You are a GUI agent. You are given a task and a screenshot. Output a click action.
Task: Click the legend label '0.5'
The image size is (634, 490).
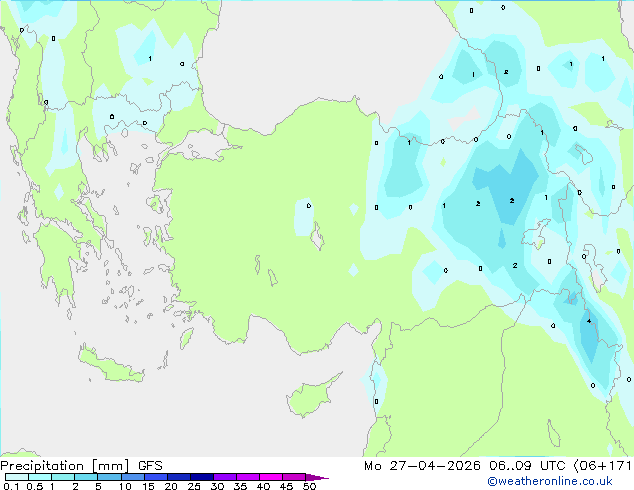pos(35,486)
